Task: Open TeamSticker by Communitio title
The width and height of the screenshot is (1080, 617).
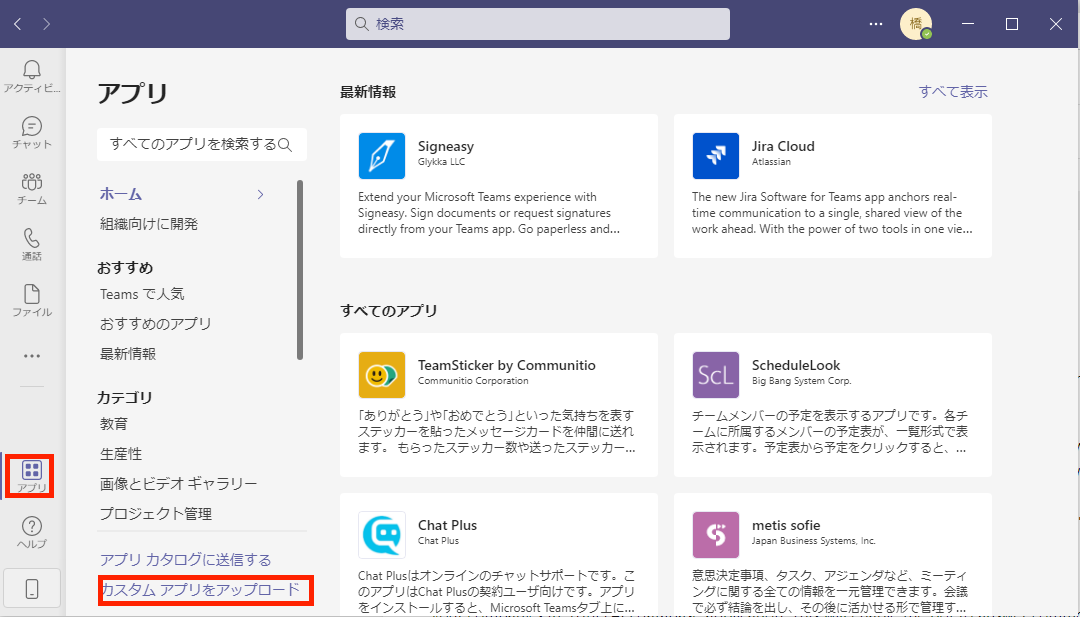Action: pos(506,365)
